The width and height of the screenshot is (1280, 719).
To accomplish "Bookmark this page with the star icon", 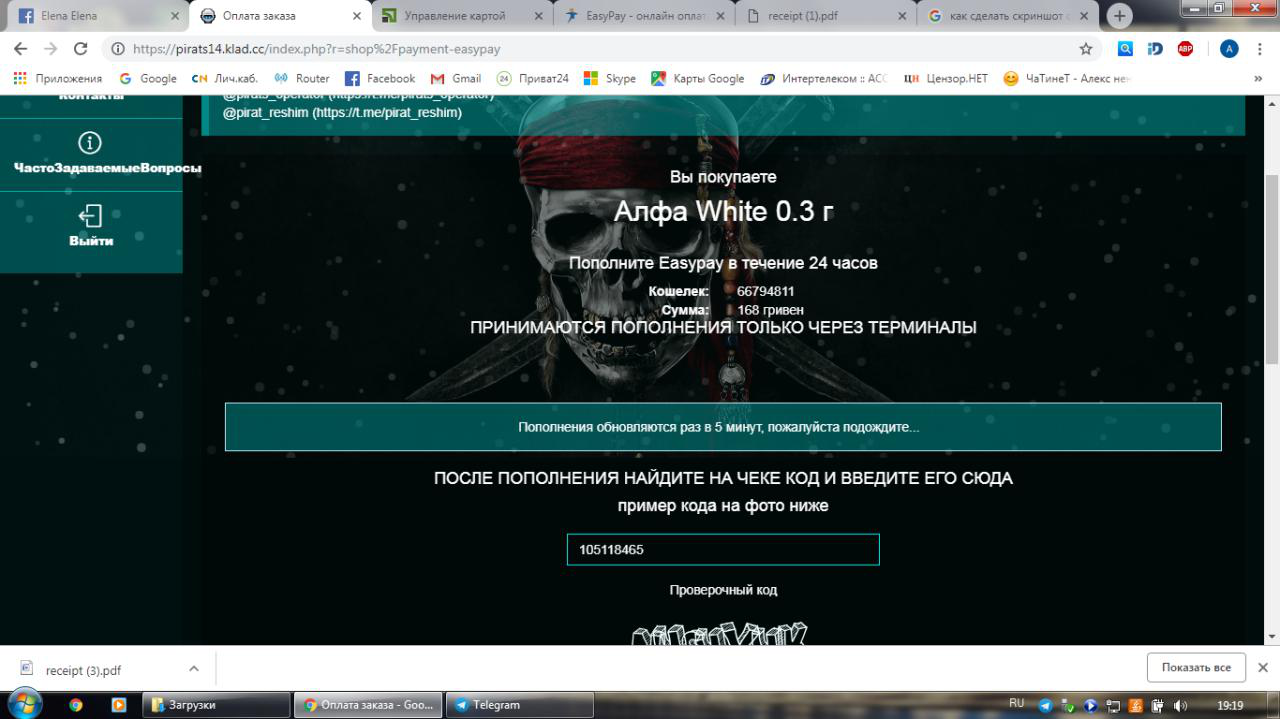I will pyautogui.click(x=1086, y=48).
